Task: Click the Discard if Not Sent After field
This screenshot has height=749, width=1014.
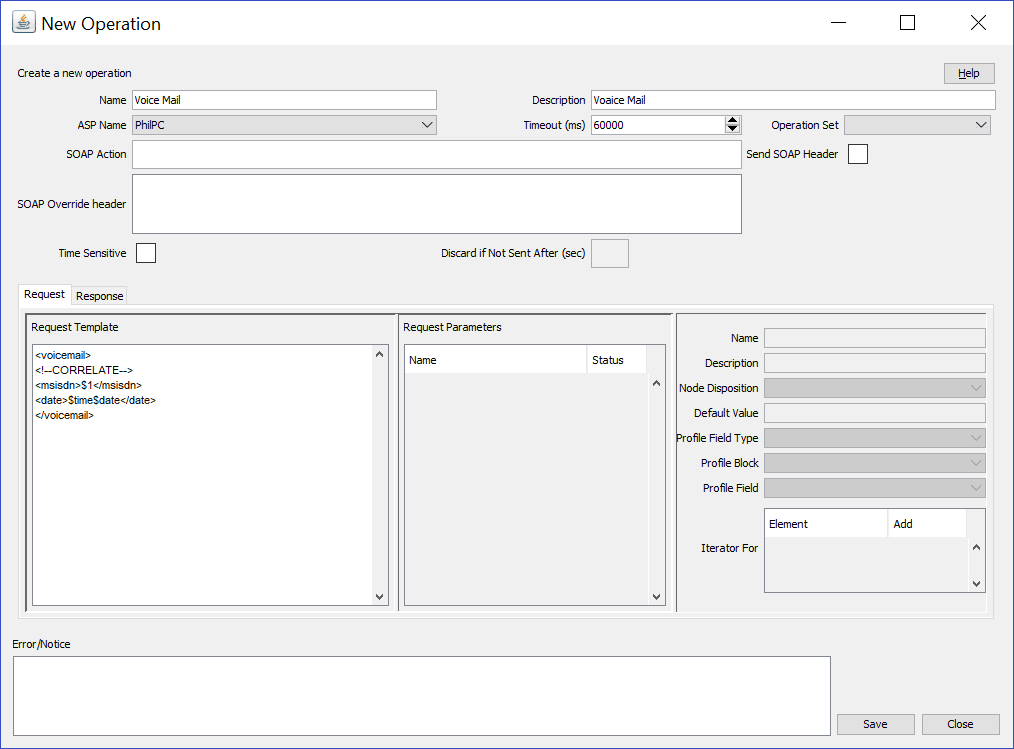Action: (610, 254)
